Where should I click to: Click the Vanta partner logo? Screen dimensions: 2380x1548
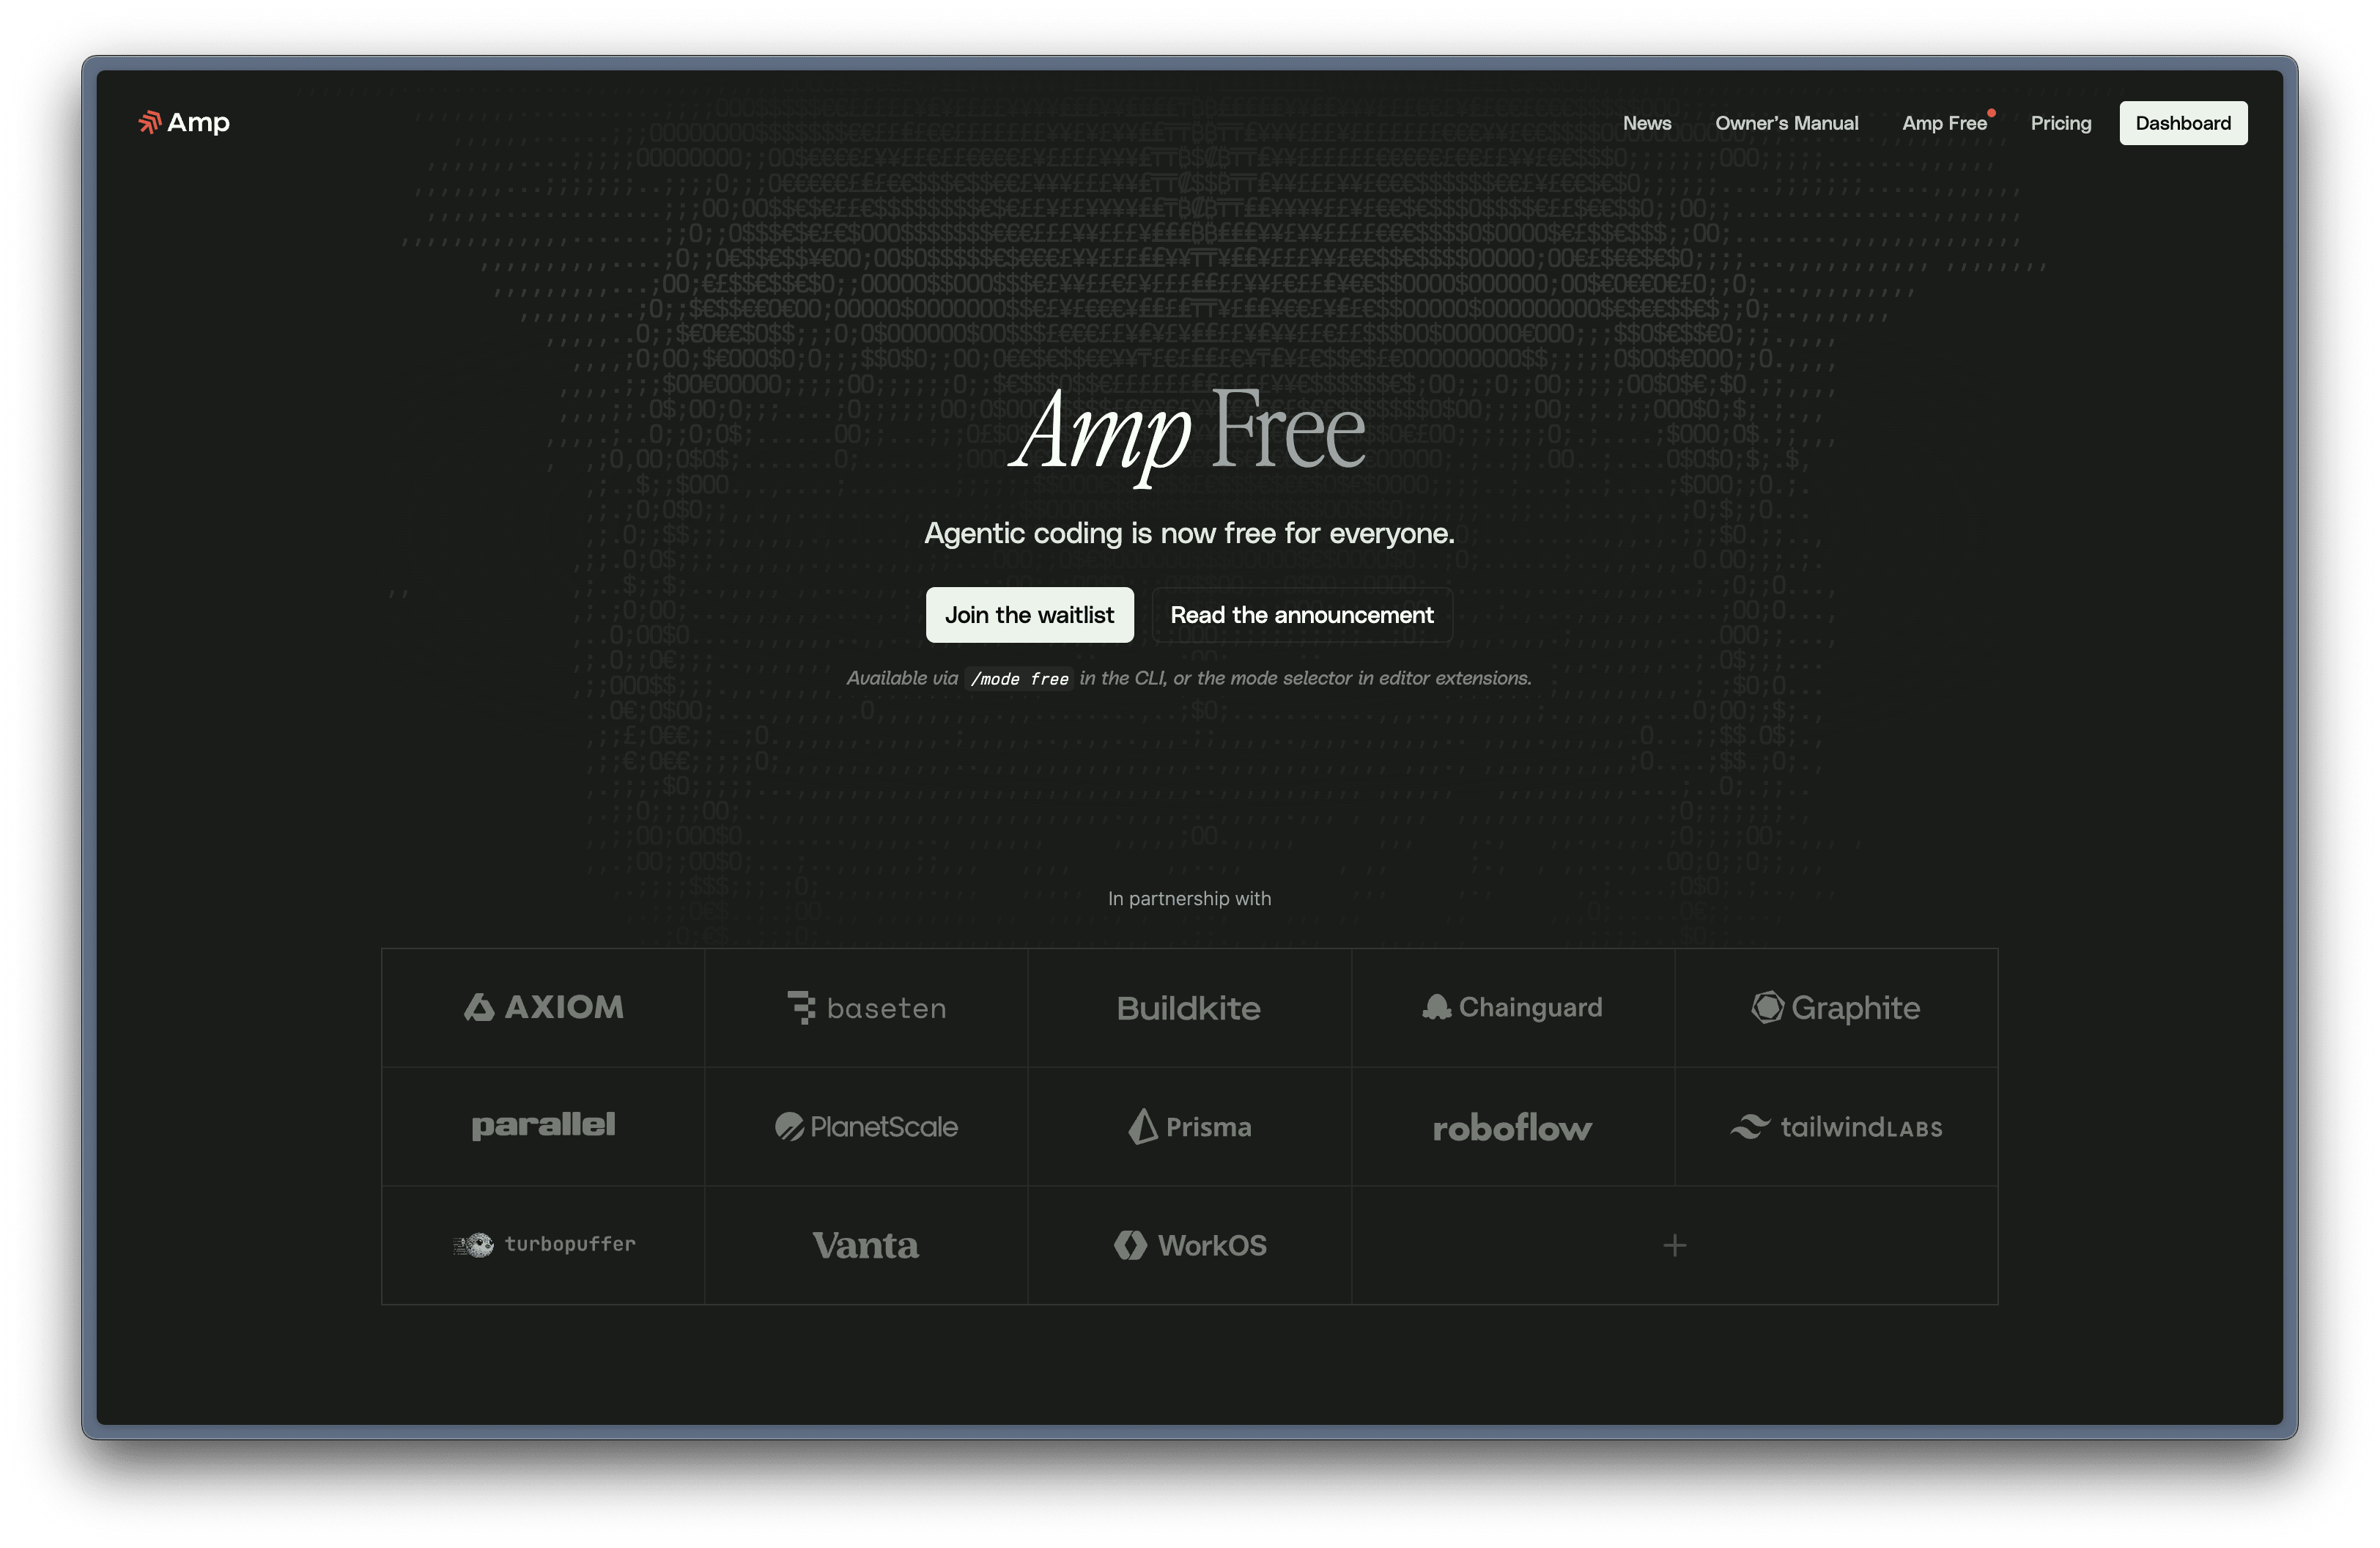point(866,1245)
